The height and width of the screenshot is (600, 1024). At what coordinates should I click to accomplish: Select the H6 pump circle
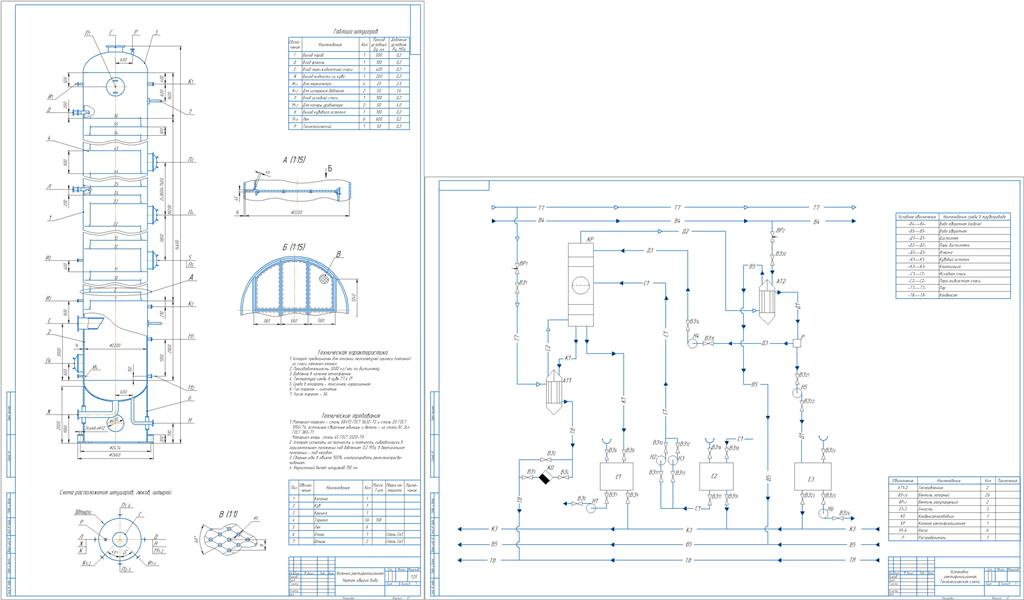click(822, 513)
